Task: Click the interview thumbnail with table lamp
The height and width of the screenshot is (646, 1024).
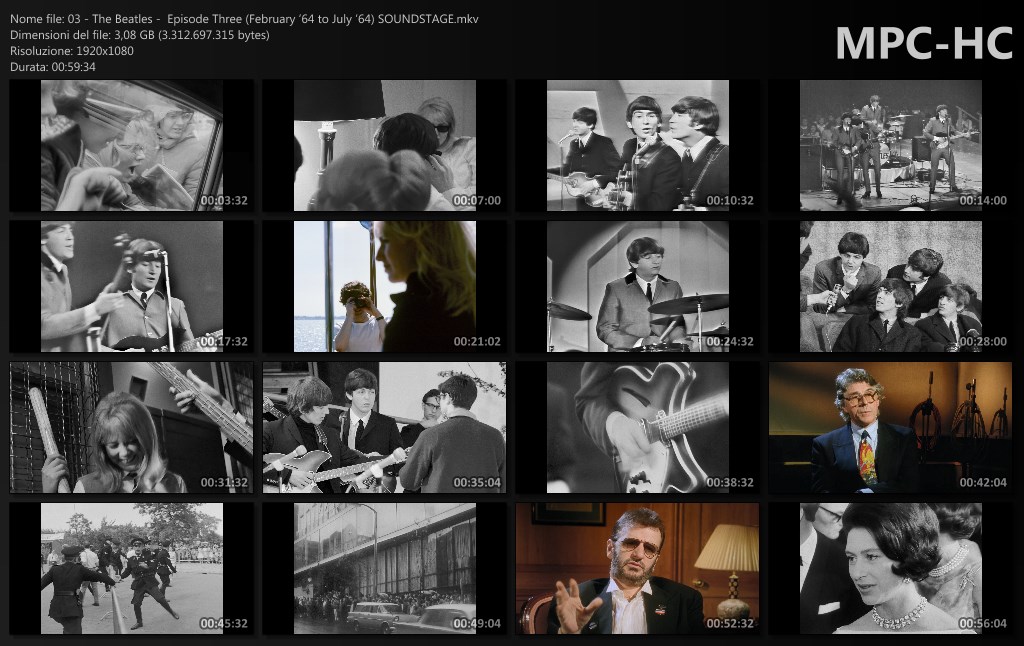Action: [x=637, y=568]
